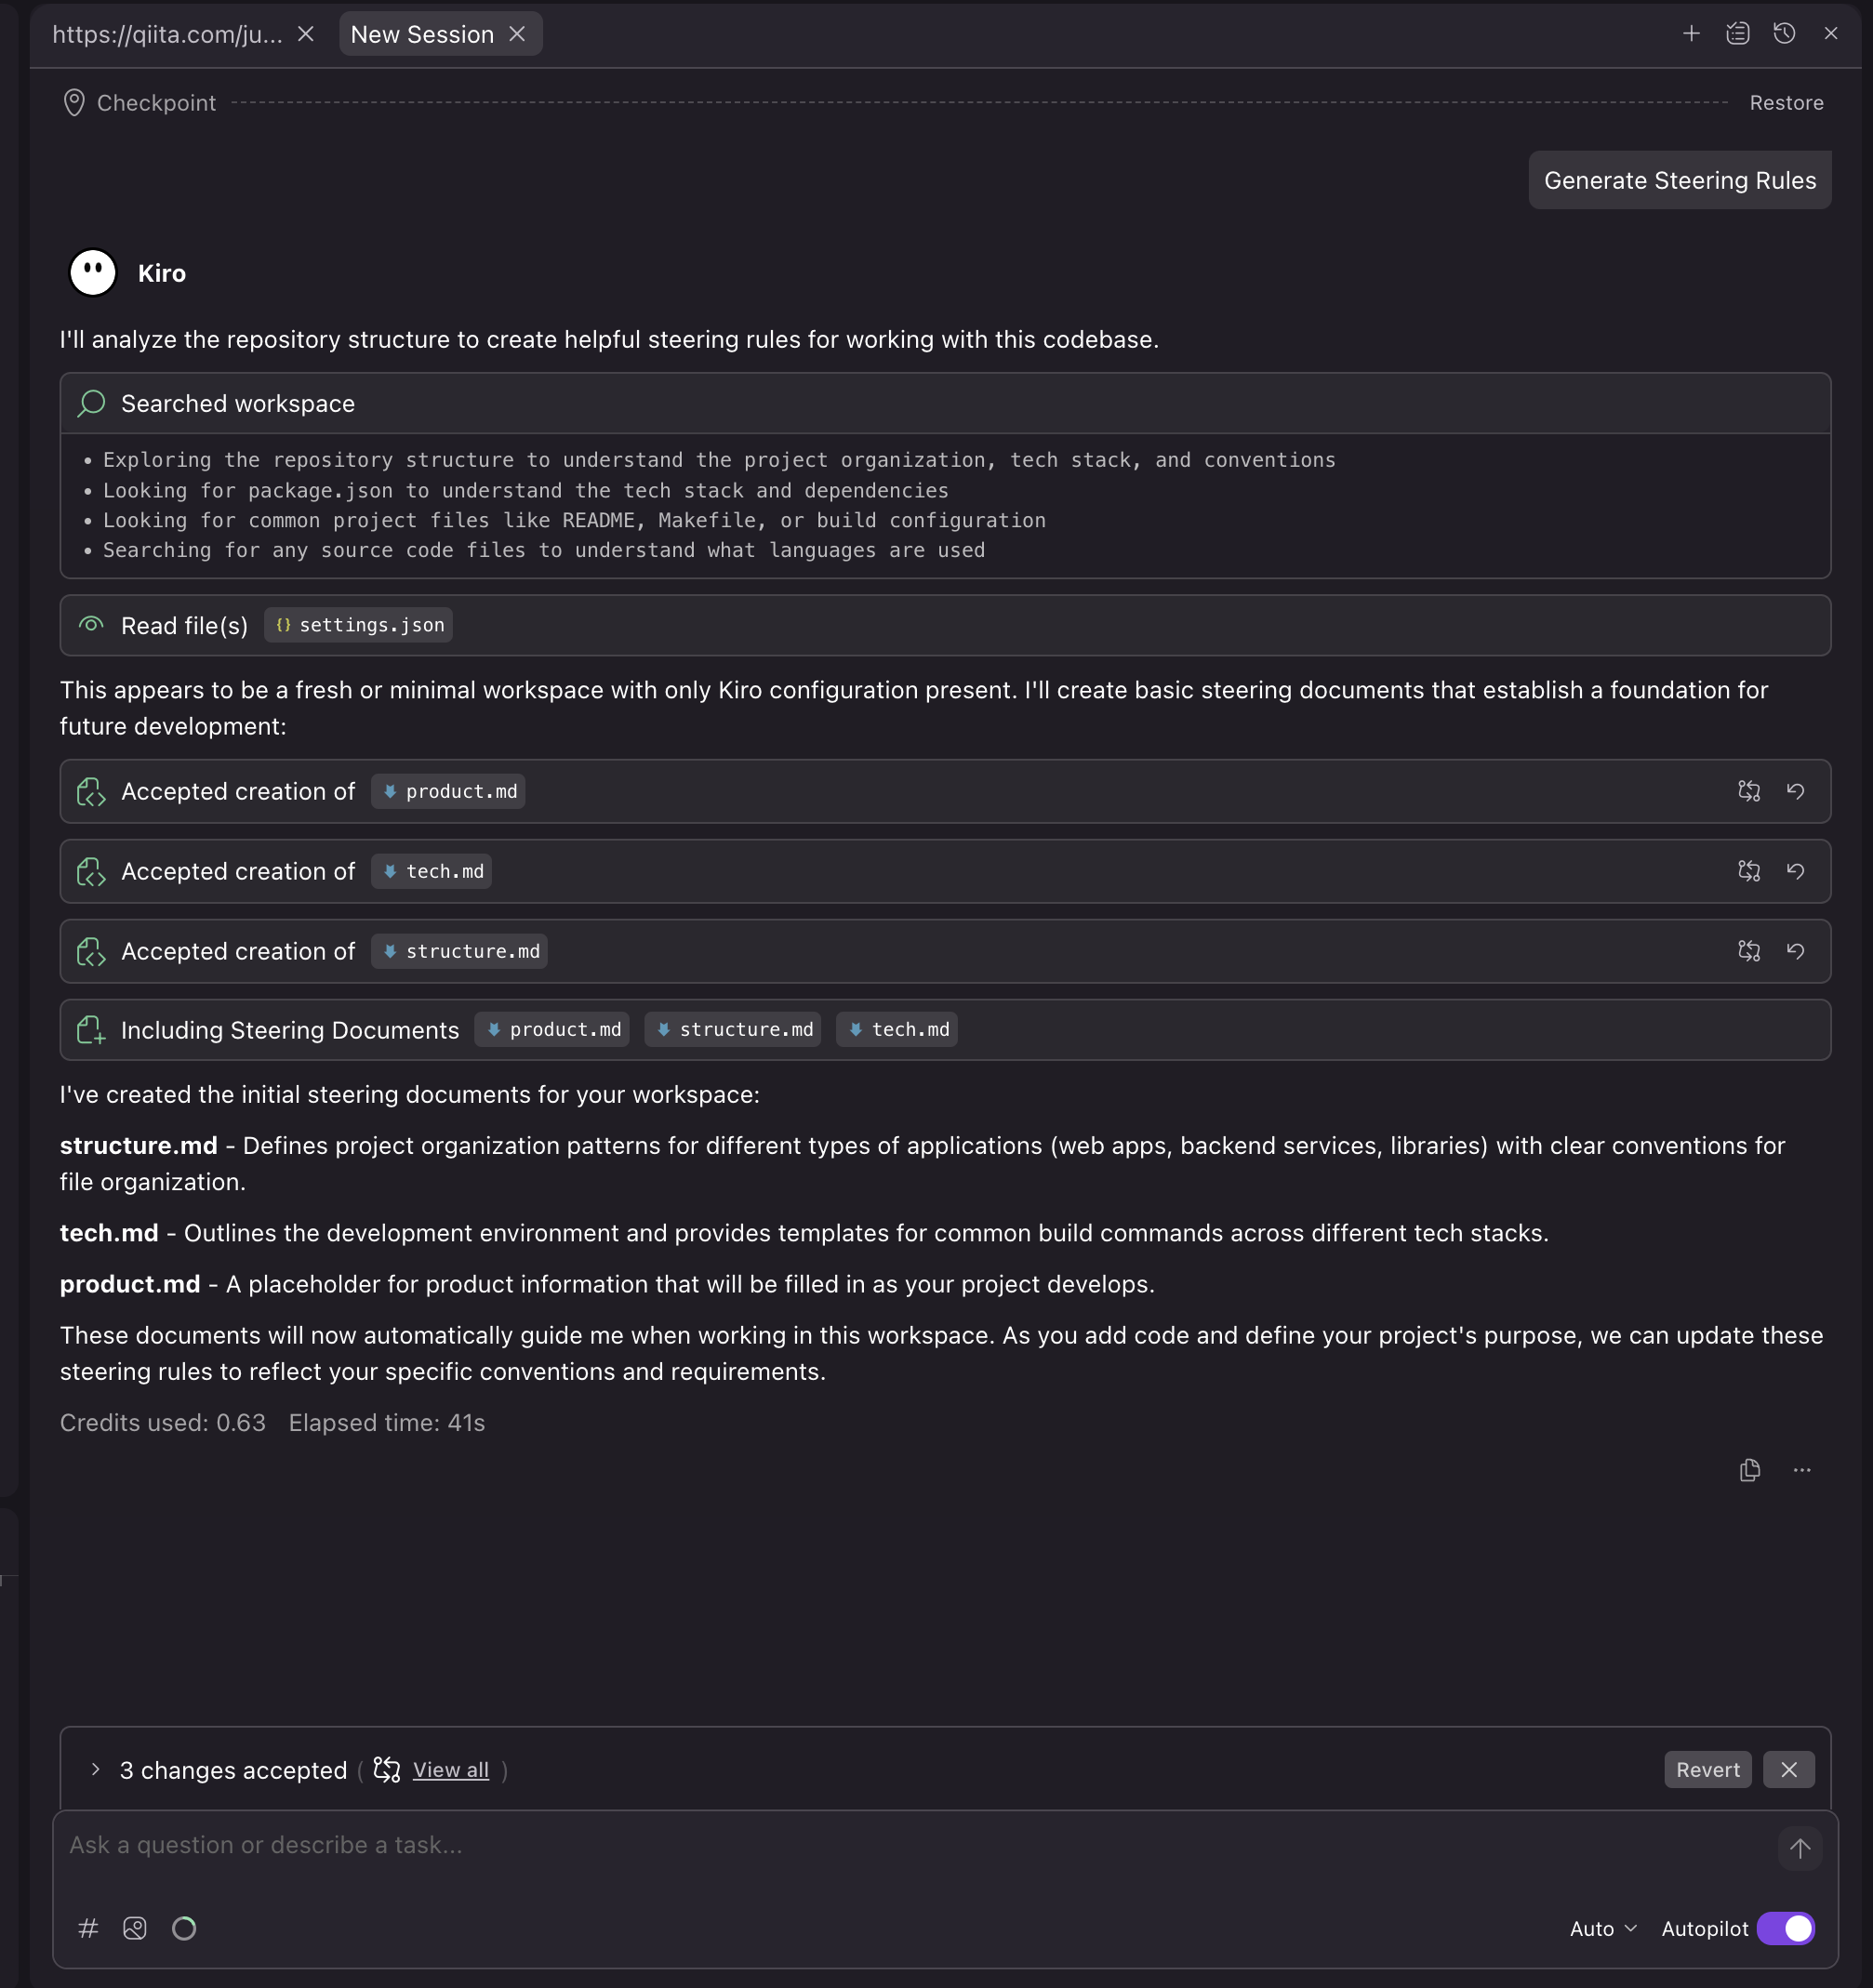Click the new session plus icon
The height and width of the screenshot is (1988, 1873).
[x=1691, y=34]
